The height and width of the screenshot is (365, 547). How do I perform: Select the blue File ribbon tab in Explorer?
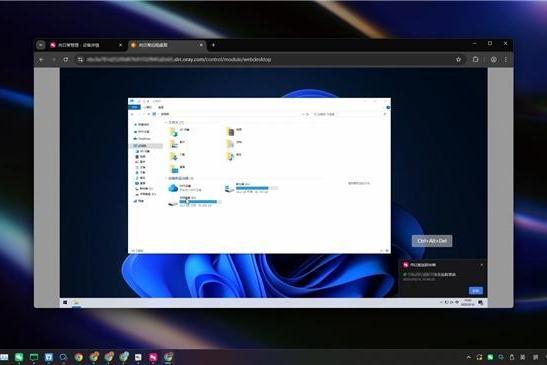click(x=135, y=107)
